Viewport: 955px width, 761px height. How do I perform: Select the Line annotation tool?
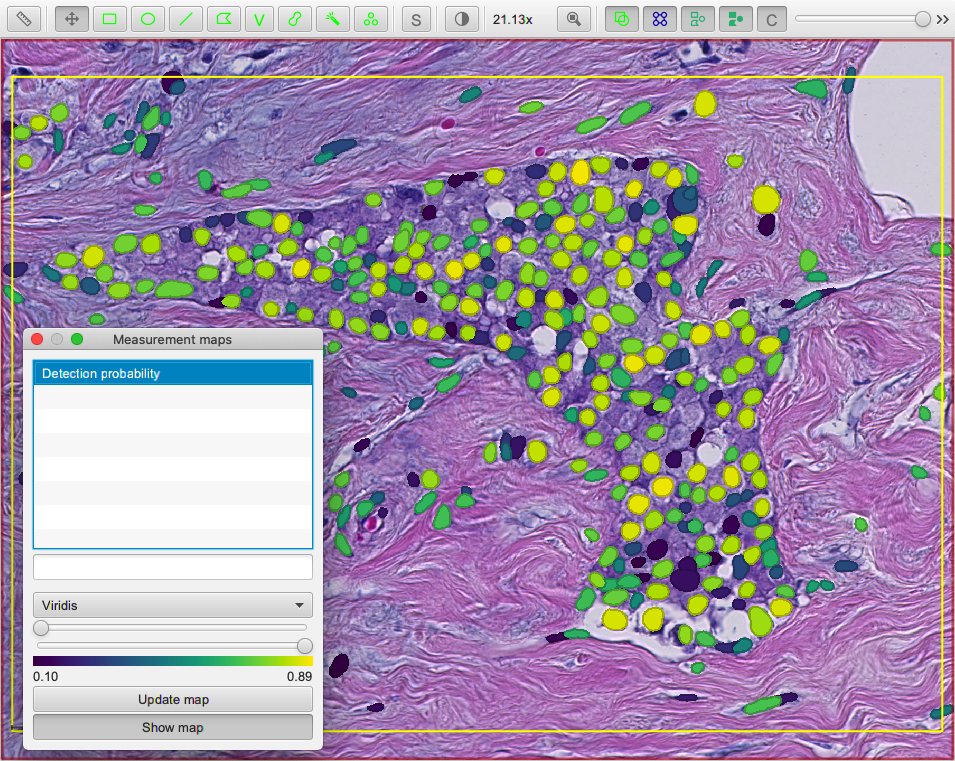tap(186, 19)
